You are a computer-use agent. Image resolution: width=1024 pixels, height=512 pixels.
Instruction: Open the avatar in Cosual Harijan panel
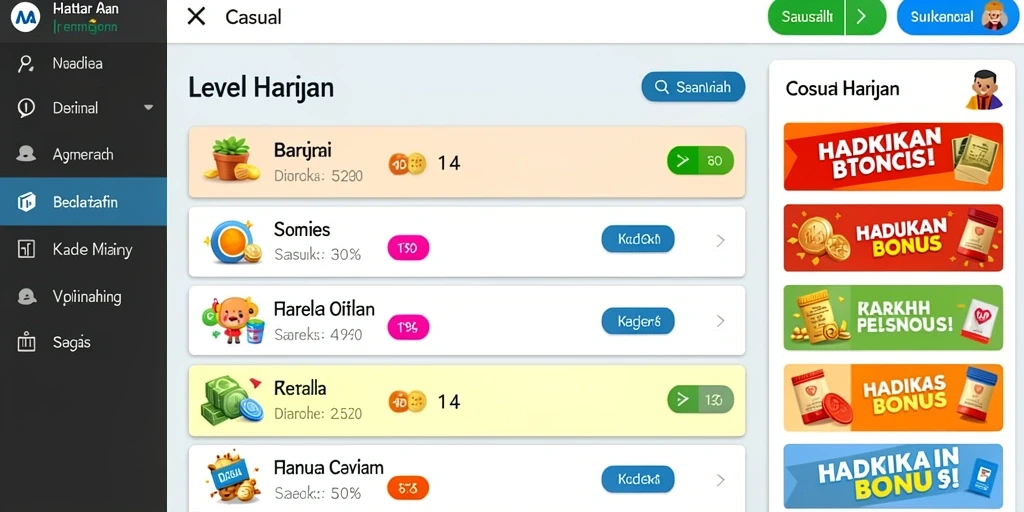(984, 89)
